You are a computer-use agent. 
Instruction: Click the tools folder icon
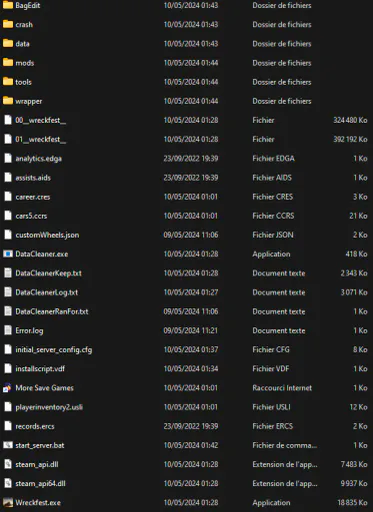[8, 82]
